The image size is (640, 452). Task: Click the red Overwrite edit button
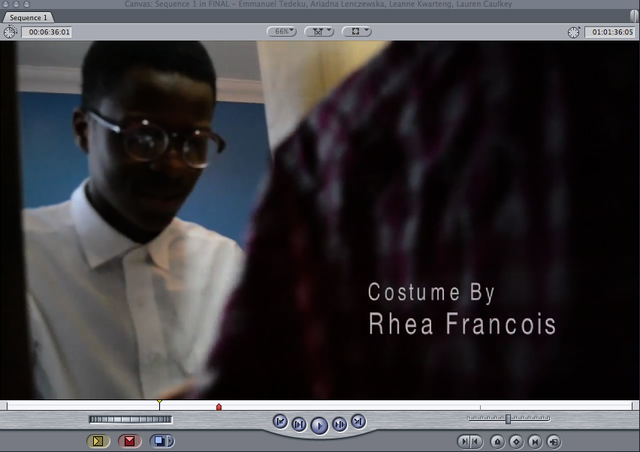tap(130, 441)
